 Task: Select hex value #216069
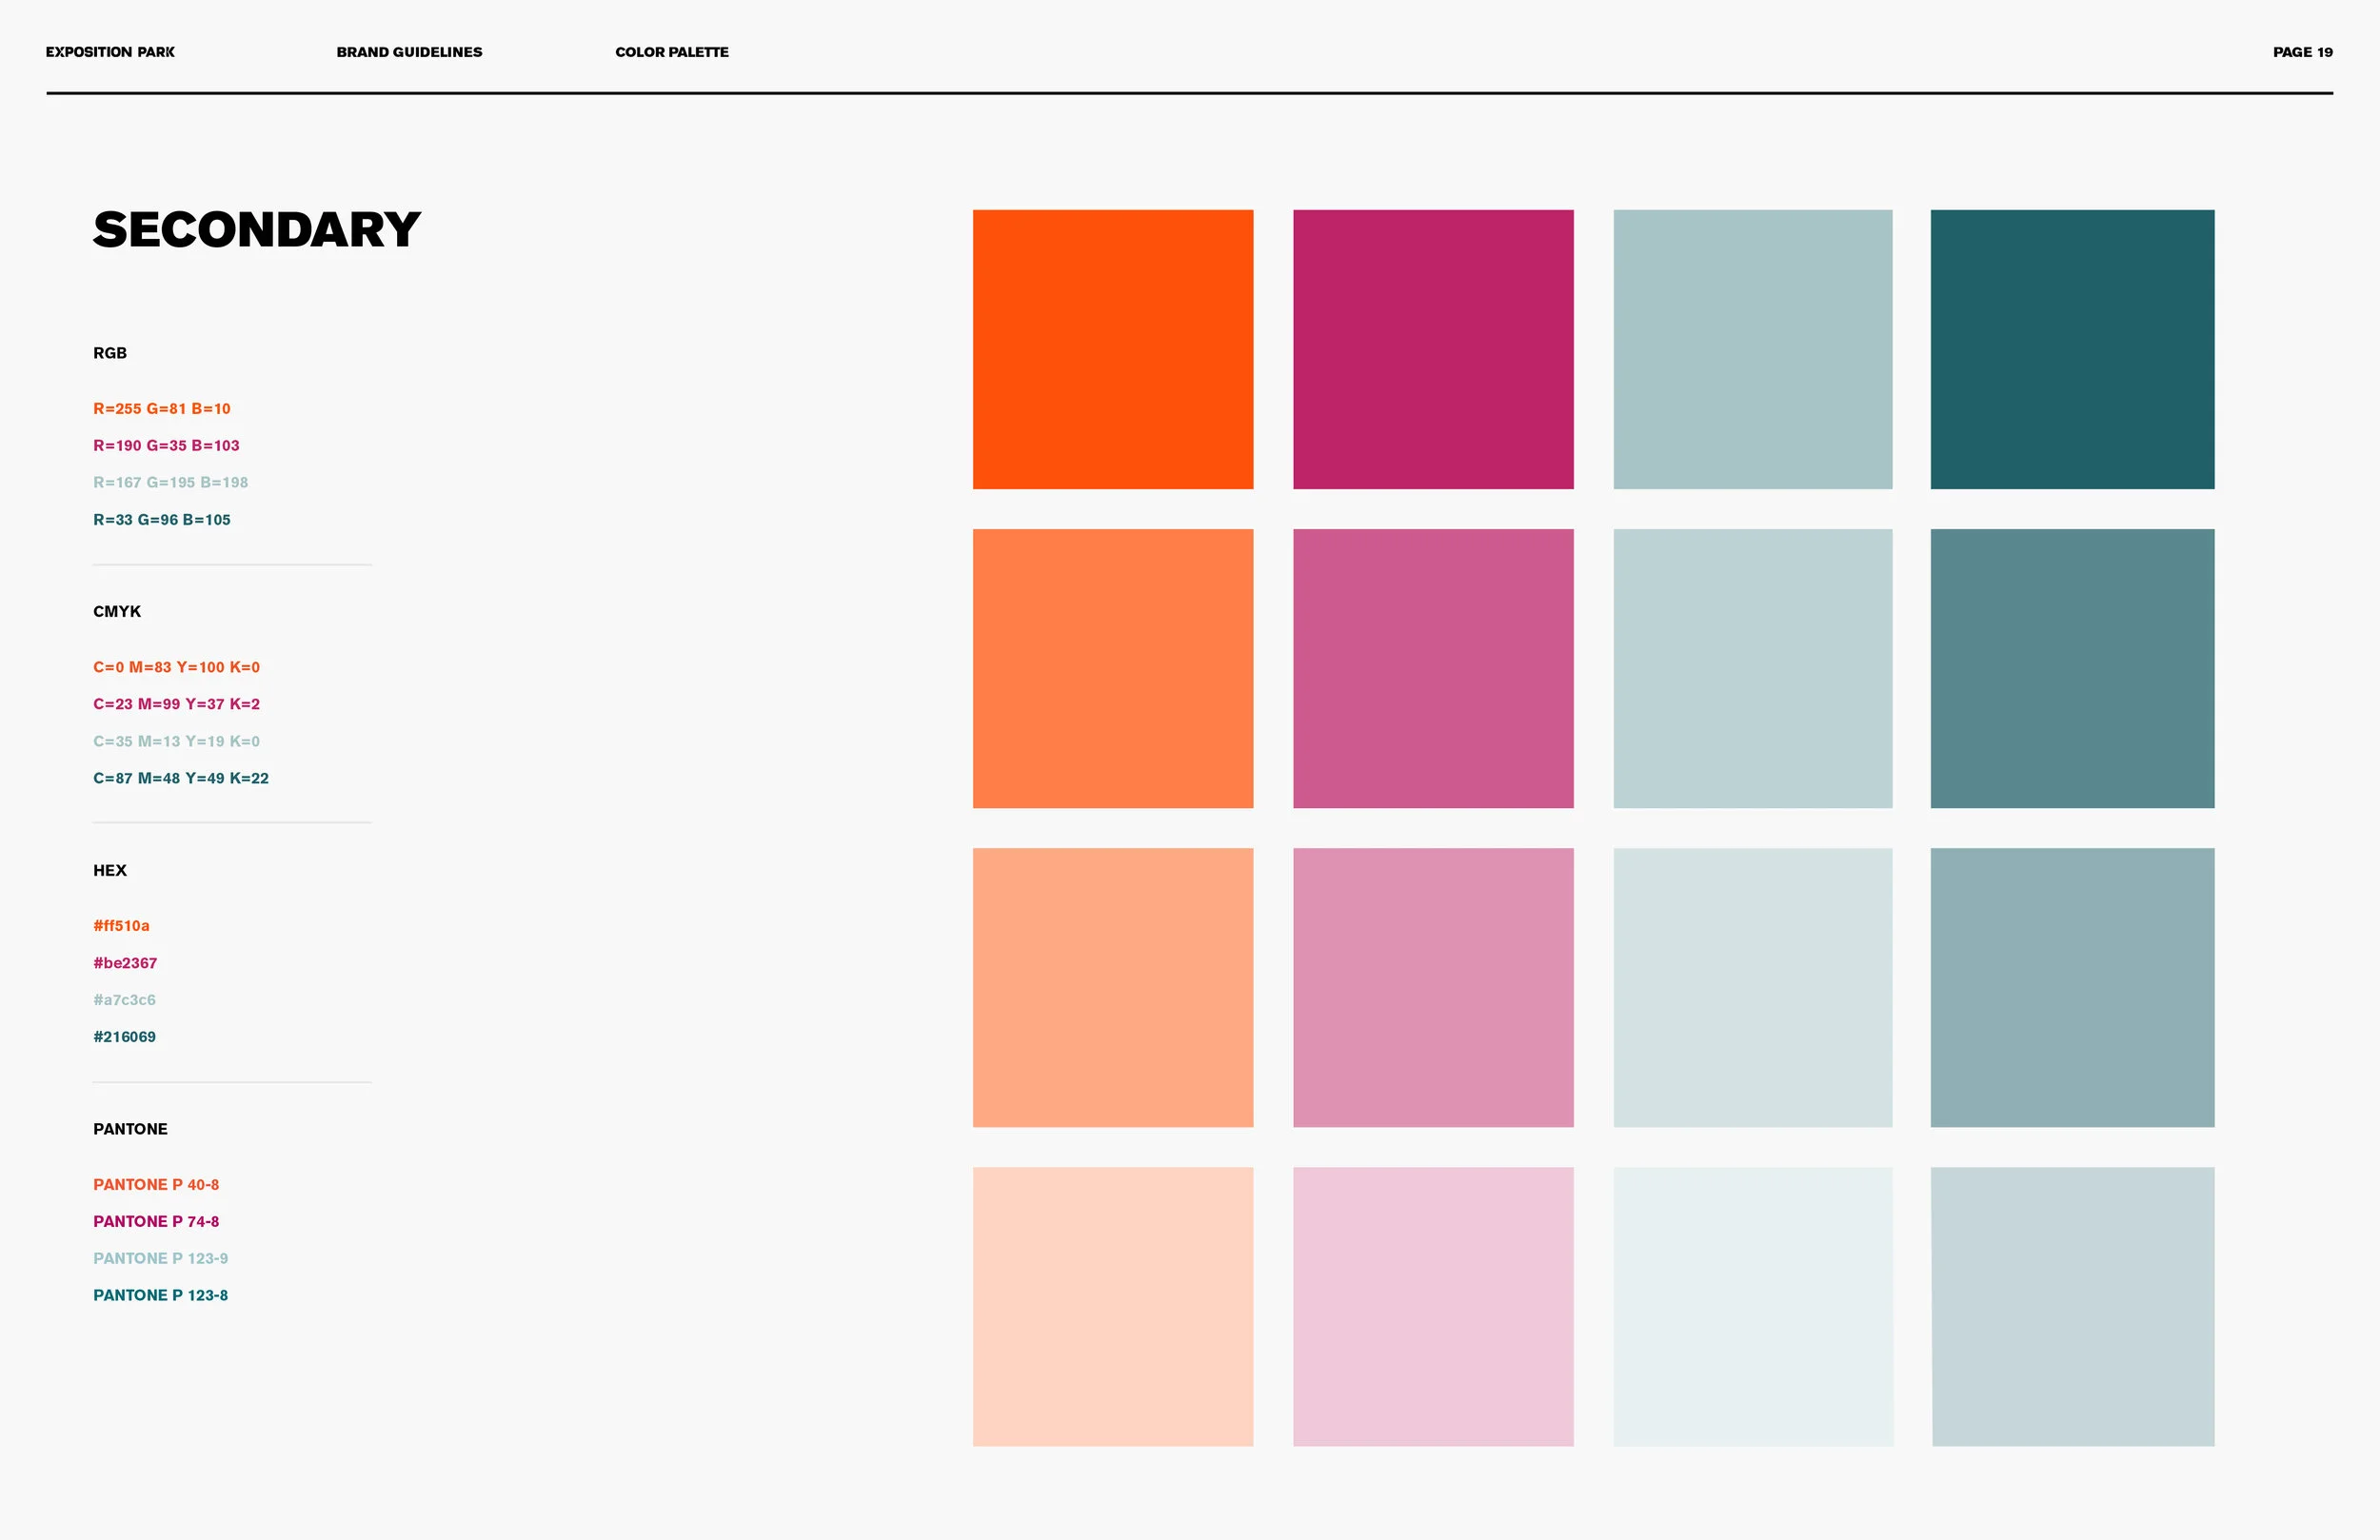coord(124,1037)
